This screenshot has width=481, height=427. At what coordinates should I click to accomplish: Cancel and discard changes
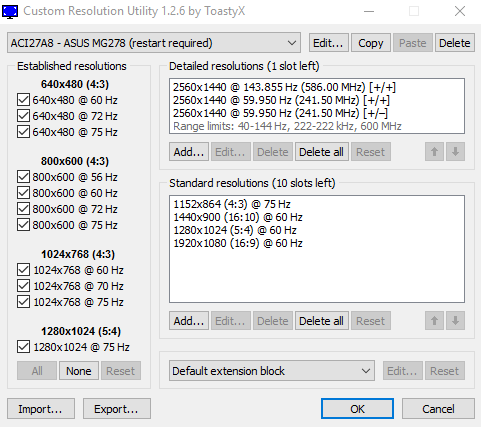(x=438, y=409)
